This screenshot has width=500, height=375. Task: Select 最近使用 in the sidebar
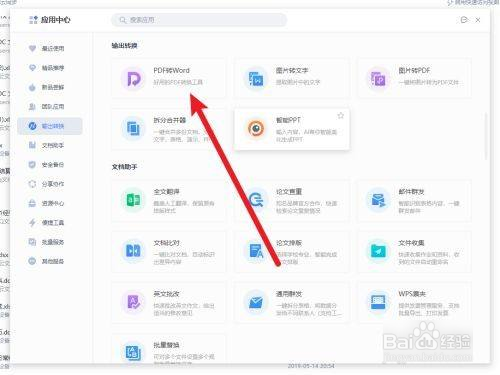click(x=50, y=49)
